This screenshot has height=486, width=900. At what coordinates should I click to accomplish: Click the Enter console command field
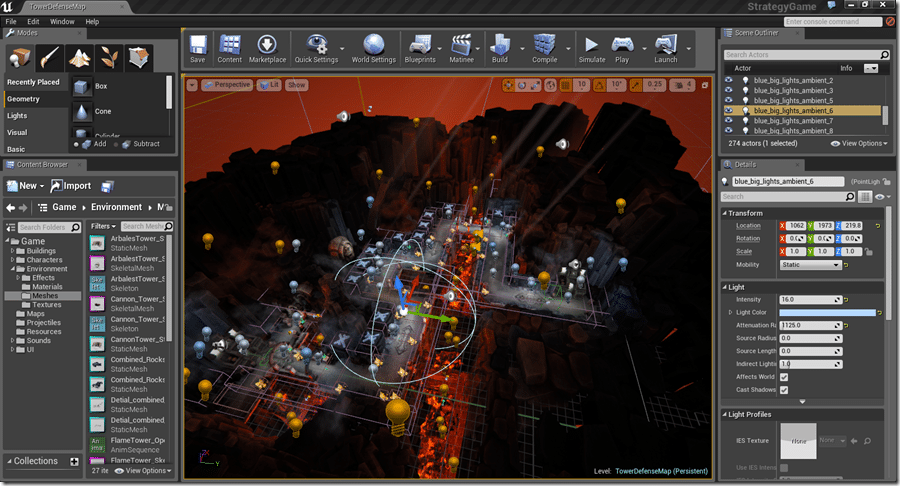[833, 22]
